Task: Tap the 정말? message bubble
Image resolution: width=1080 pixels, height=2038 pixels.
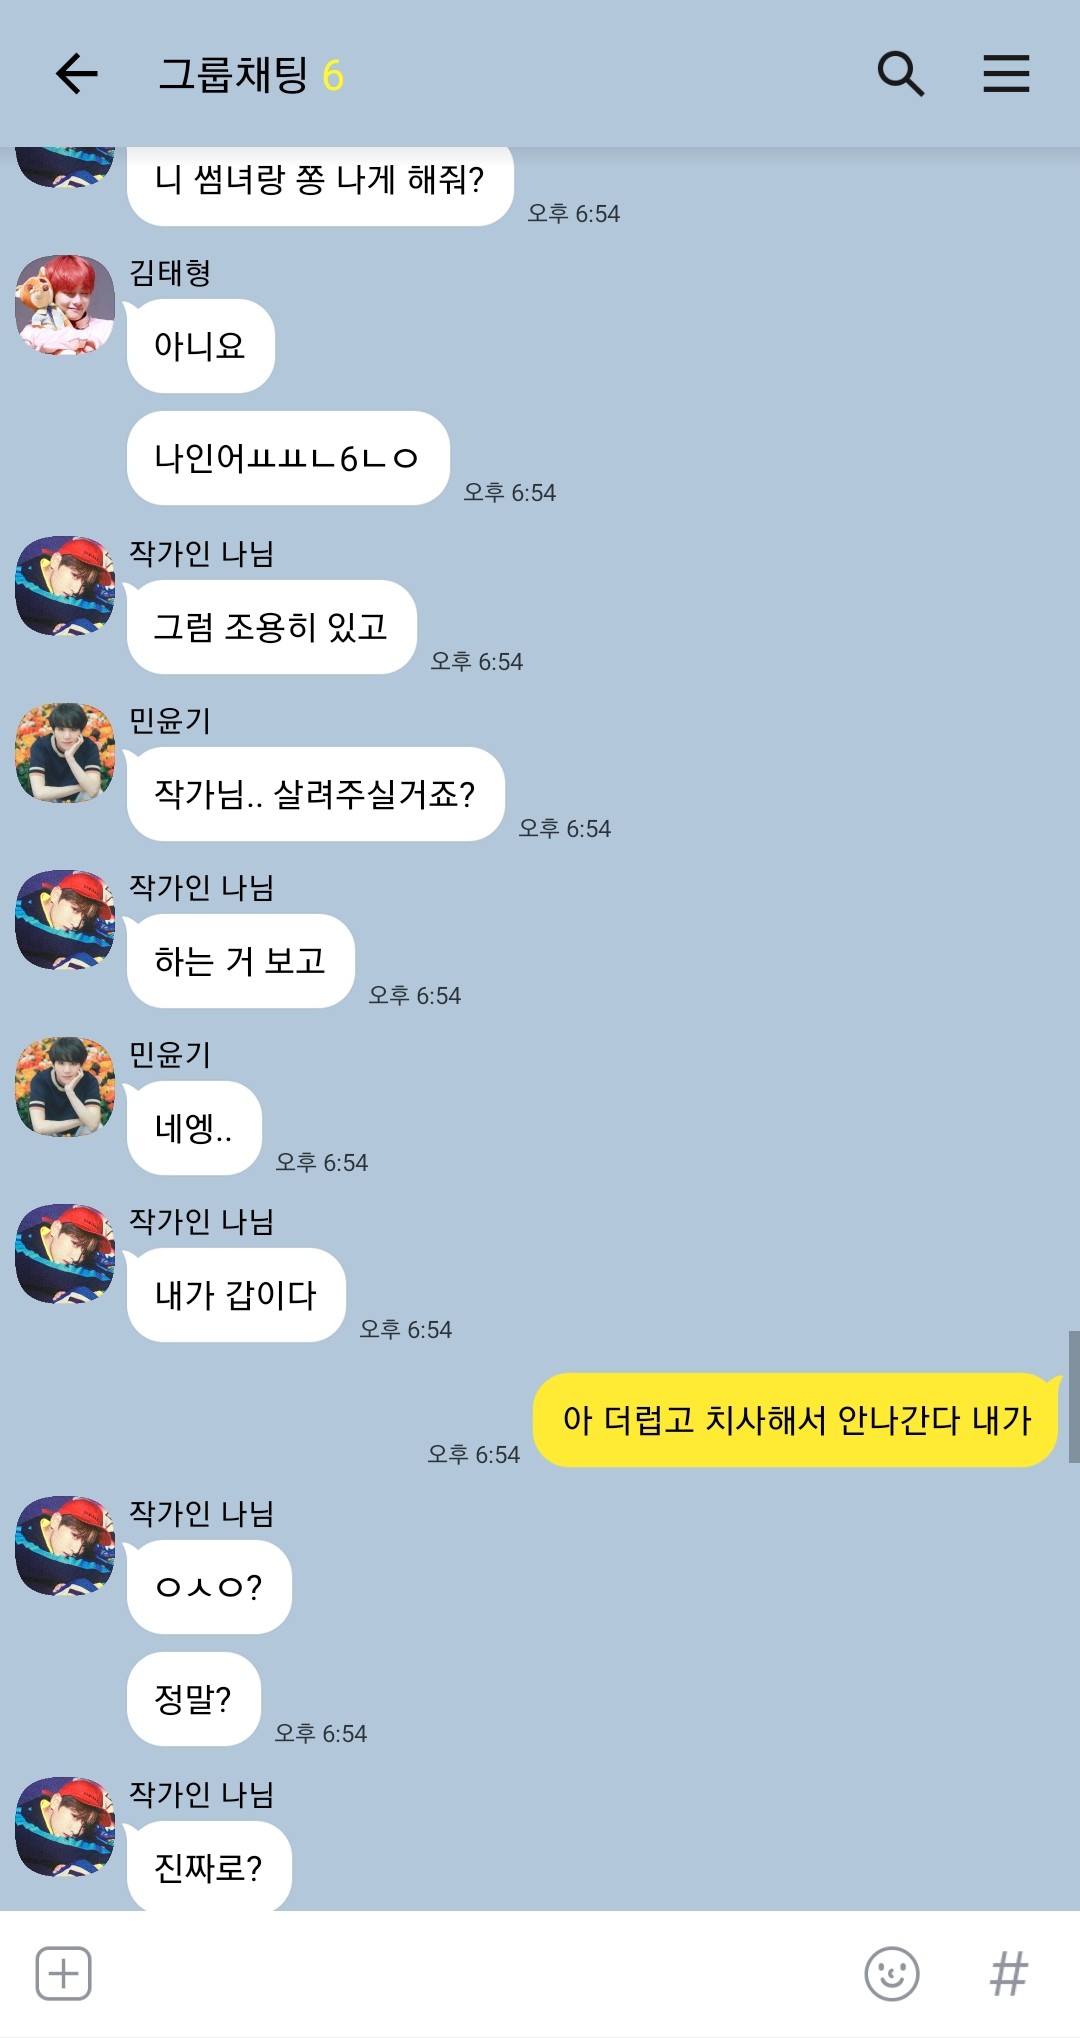Action: (194, 1699)
